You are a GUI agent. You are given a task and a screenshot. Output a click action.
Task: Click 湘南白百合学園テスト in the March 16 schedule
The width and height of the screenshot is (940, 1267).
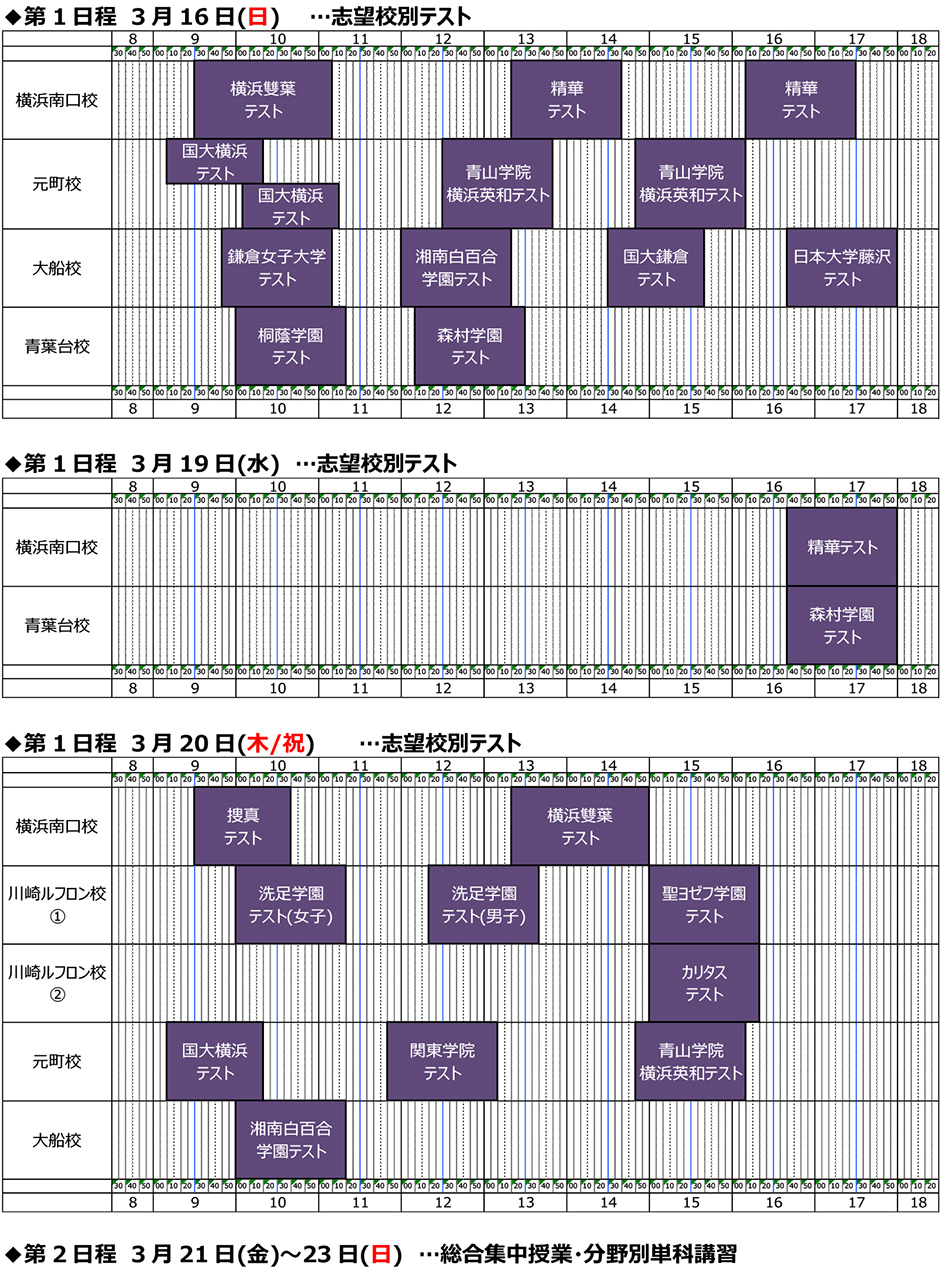pyautogui.click(x=456, y=268)
